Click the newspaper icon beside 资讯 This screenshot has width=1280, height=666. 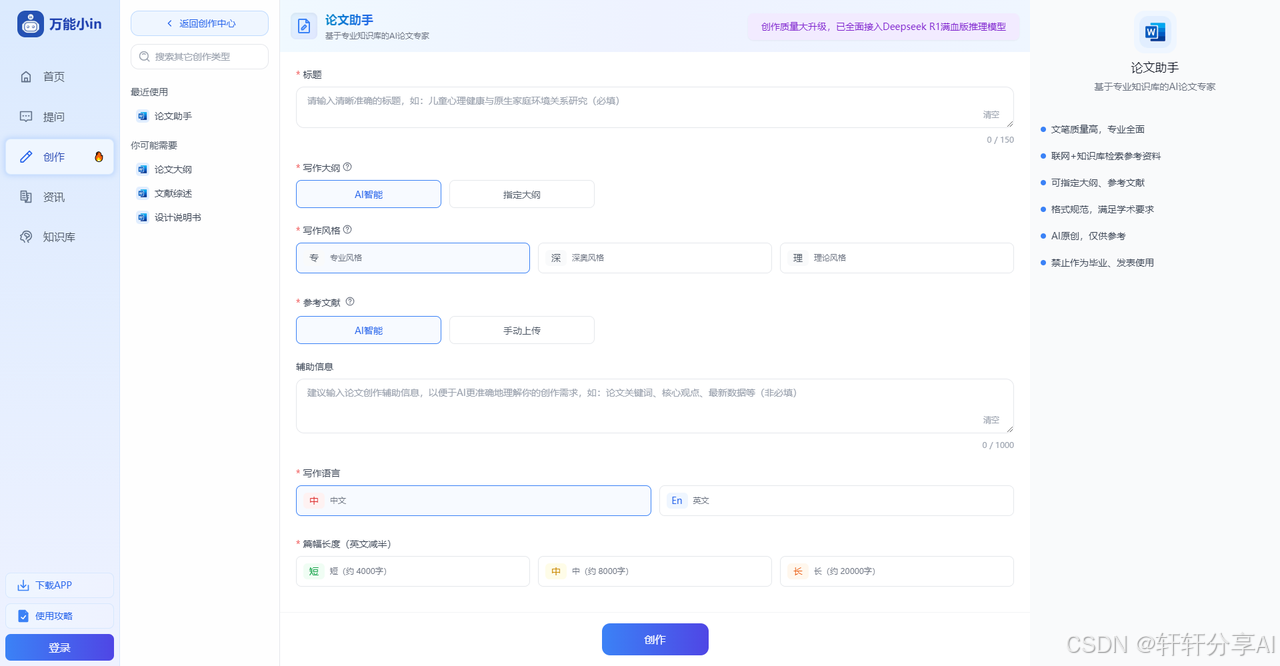coord(26,197)
